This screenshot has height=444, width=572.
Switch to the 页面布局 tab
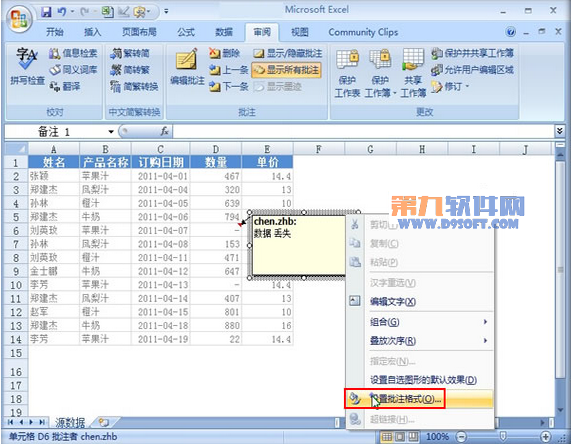pyautogui.click(x=139, y=32)
